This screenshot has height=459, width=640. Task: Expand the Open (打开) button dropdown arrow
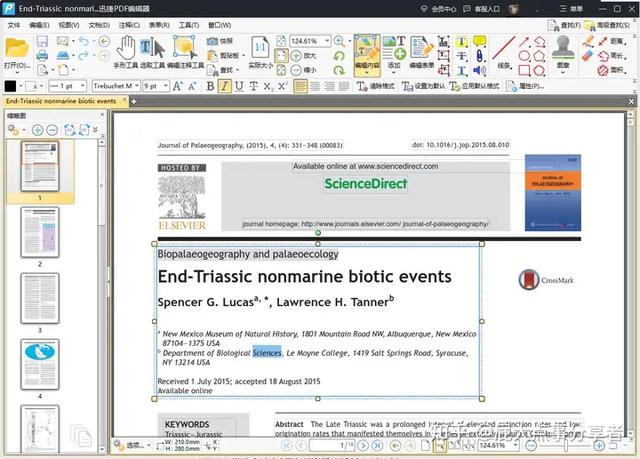(17, 72)
